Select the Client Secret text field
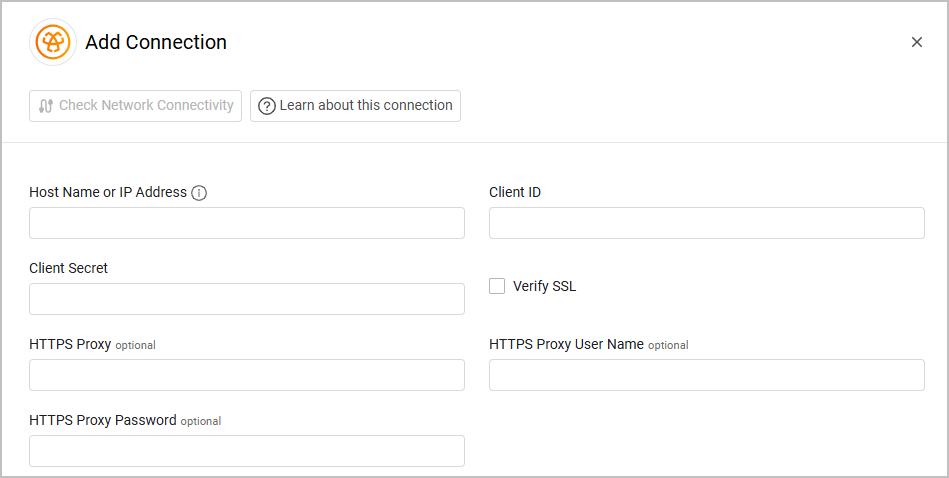Viewport: 949px width, 478px height. pos(247,299)
